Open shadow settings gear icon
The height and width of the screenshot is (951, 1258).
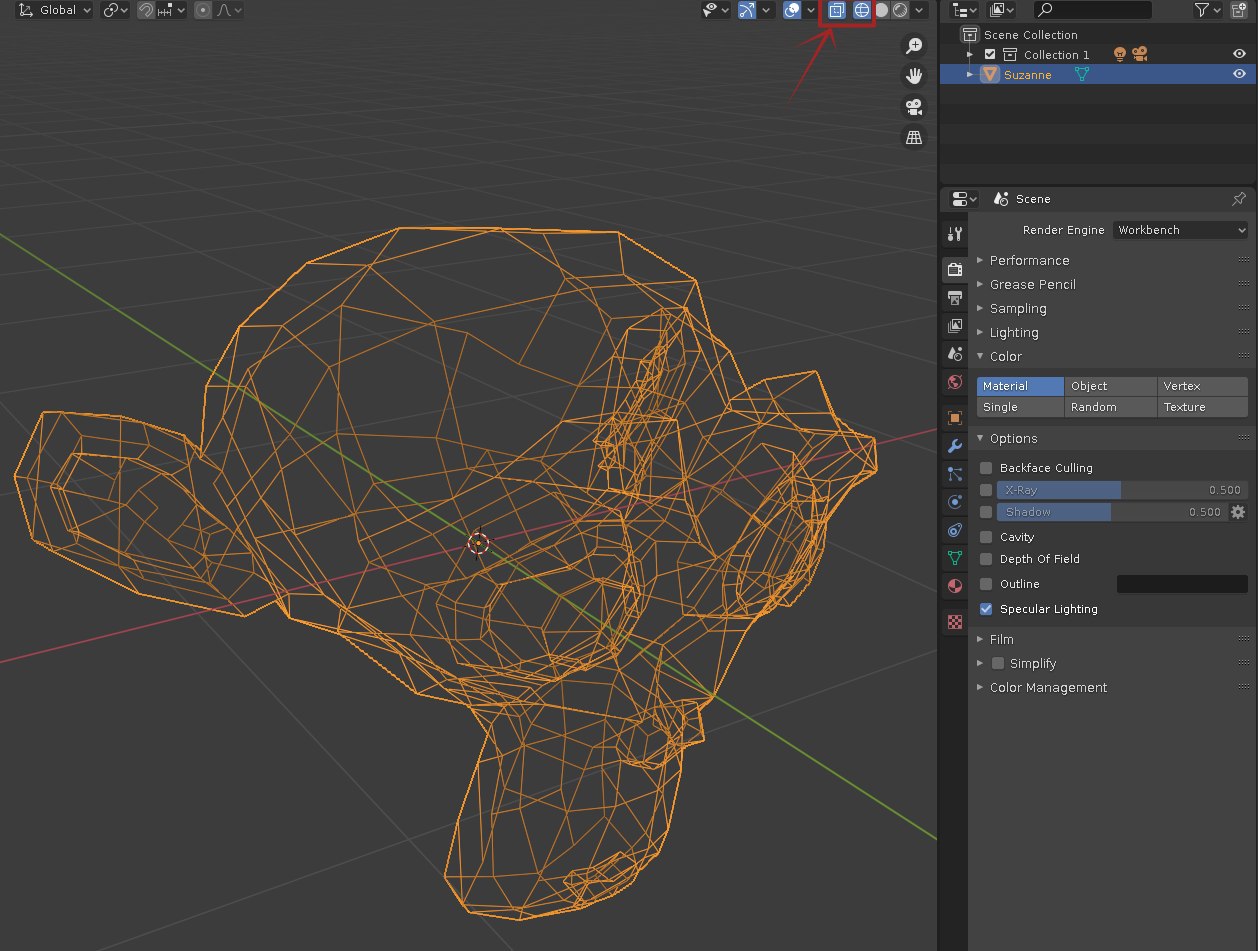coord(1237,512)
